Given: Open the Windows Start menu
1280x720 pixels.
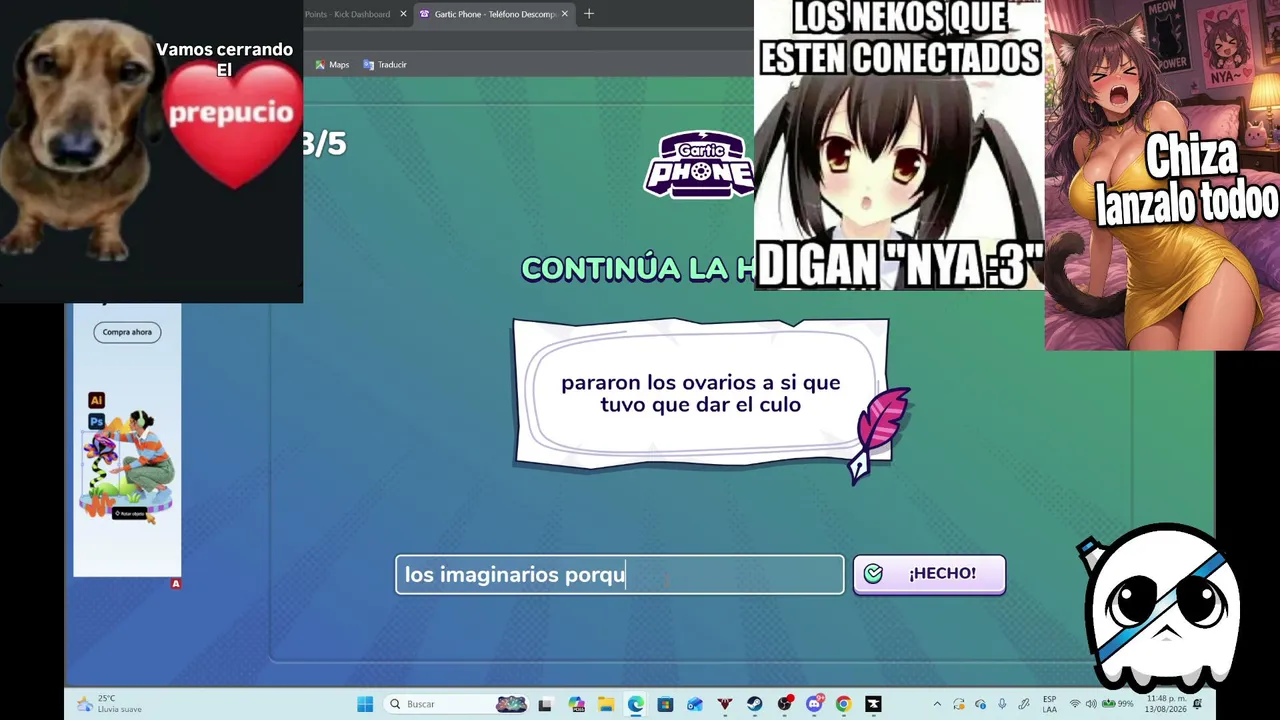Looking at the screenshot, I should click(x=365, y=704).
